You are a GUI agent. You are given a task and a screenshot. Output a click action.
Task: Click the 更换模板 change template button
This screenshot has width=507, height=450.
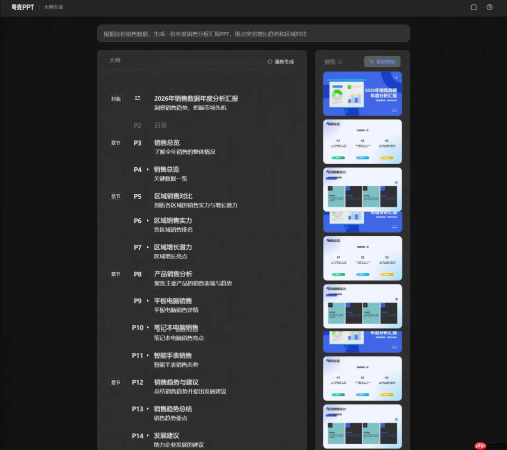tap(382, 62)
